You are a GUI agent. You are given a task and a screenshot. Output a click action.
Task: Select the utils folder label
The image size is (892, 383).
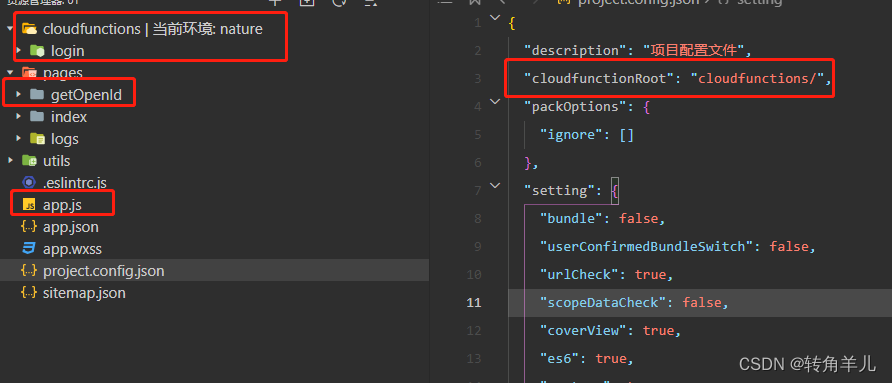tap(57, 161)
